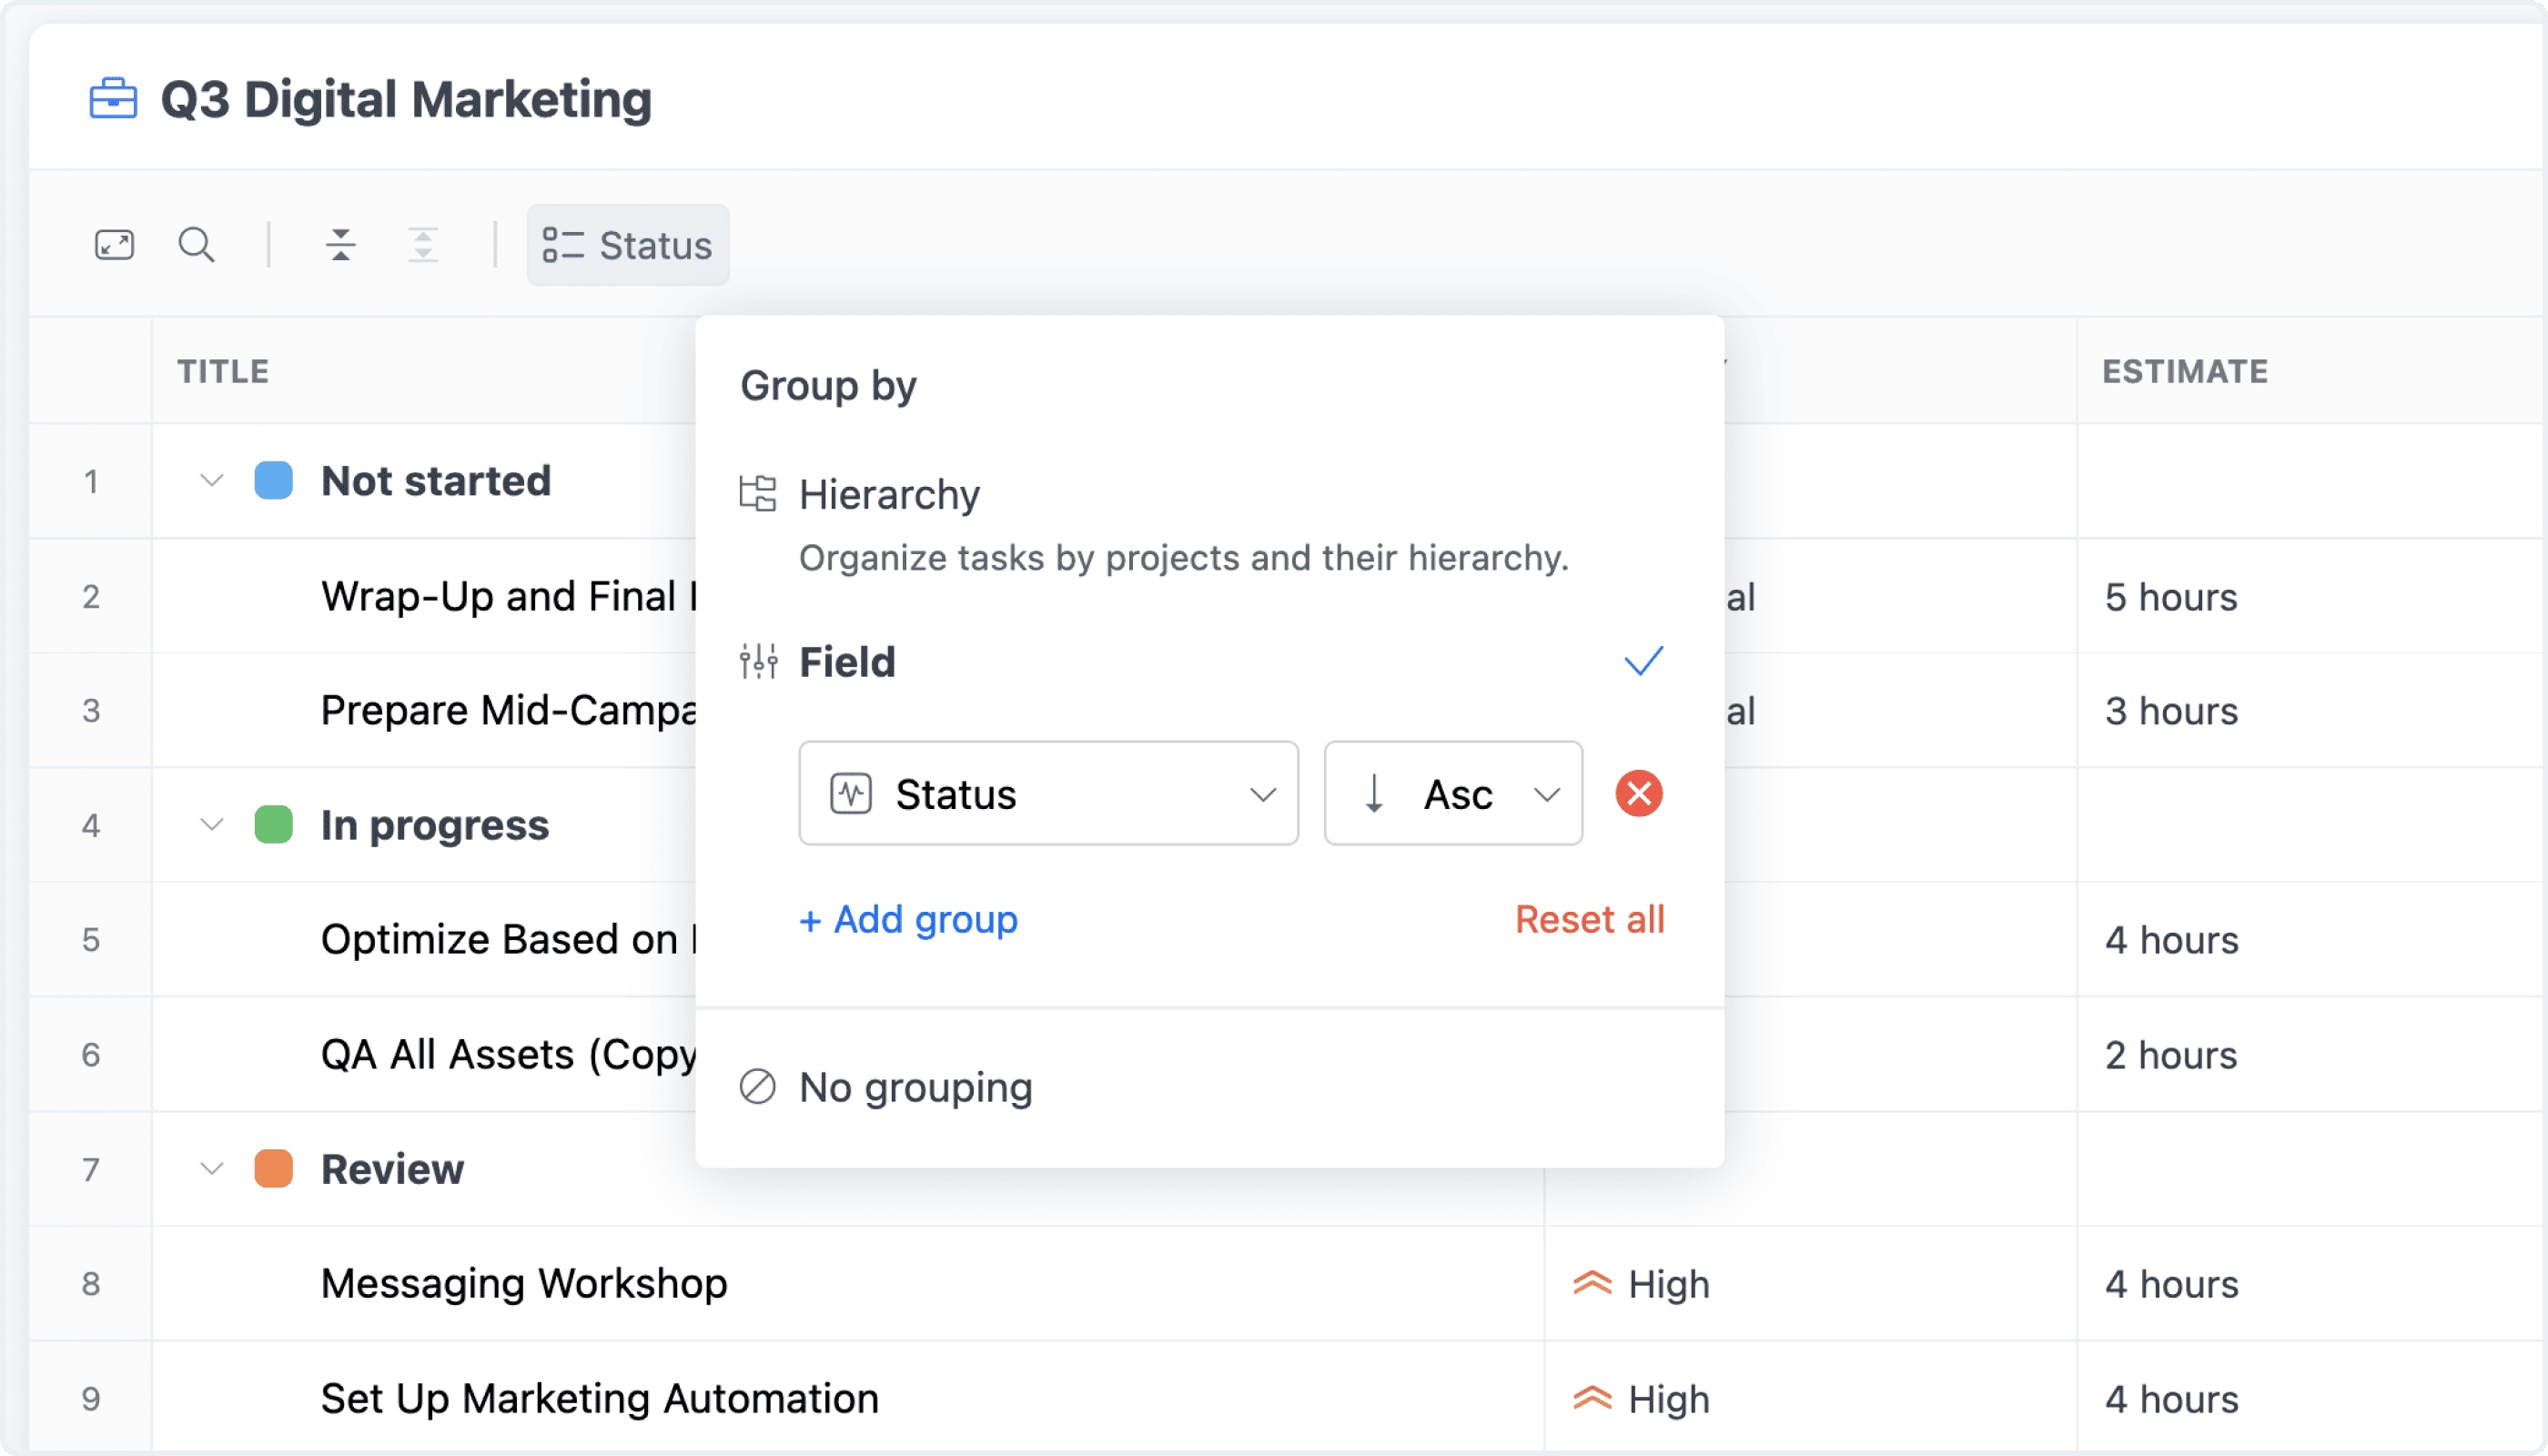Image resolution: width=2548 pixels, height=1456 pixels.
Task: Click the expand all rows icon
Action: (423, 245)
